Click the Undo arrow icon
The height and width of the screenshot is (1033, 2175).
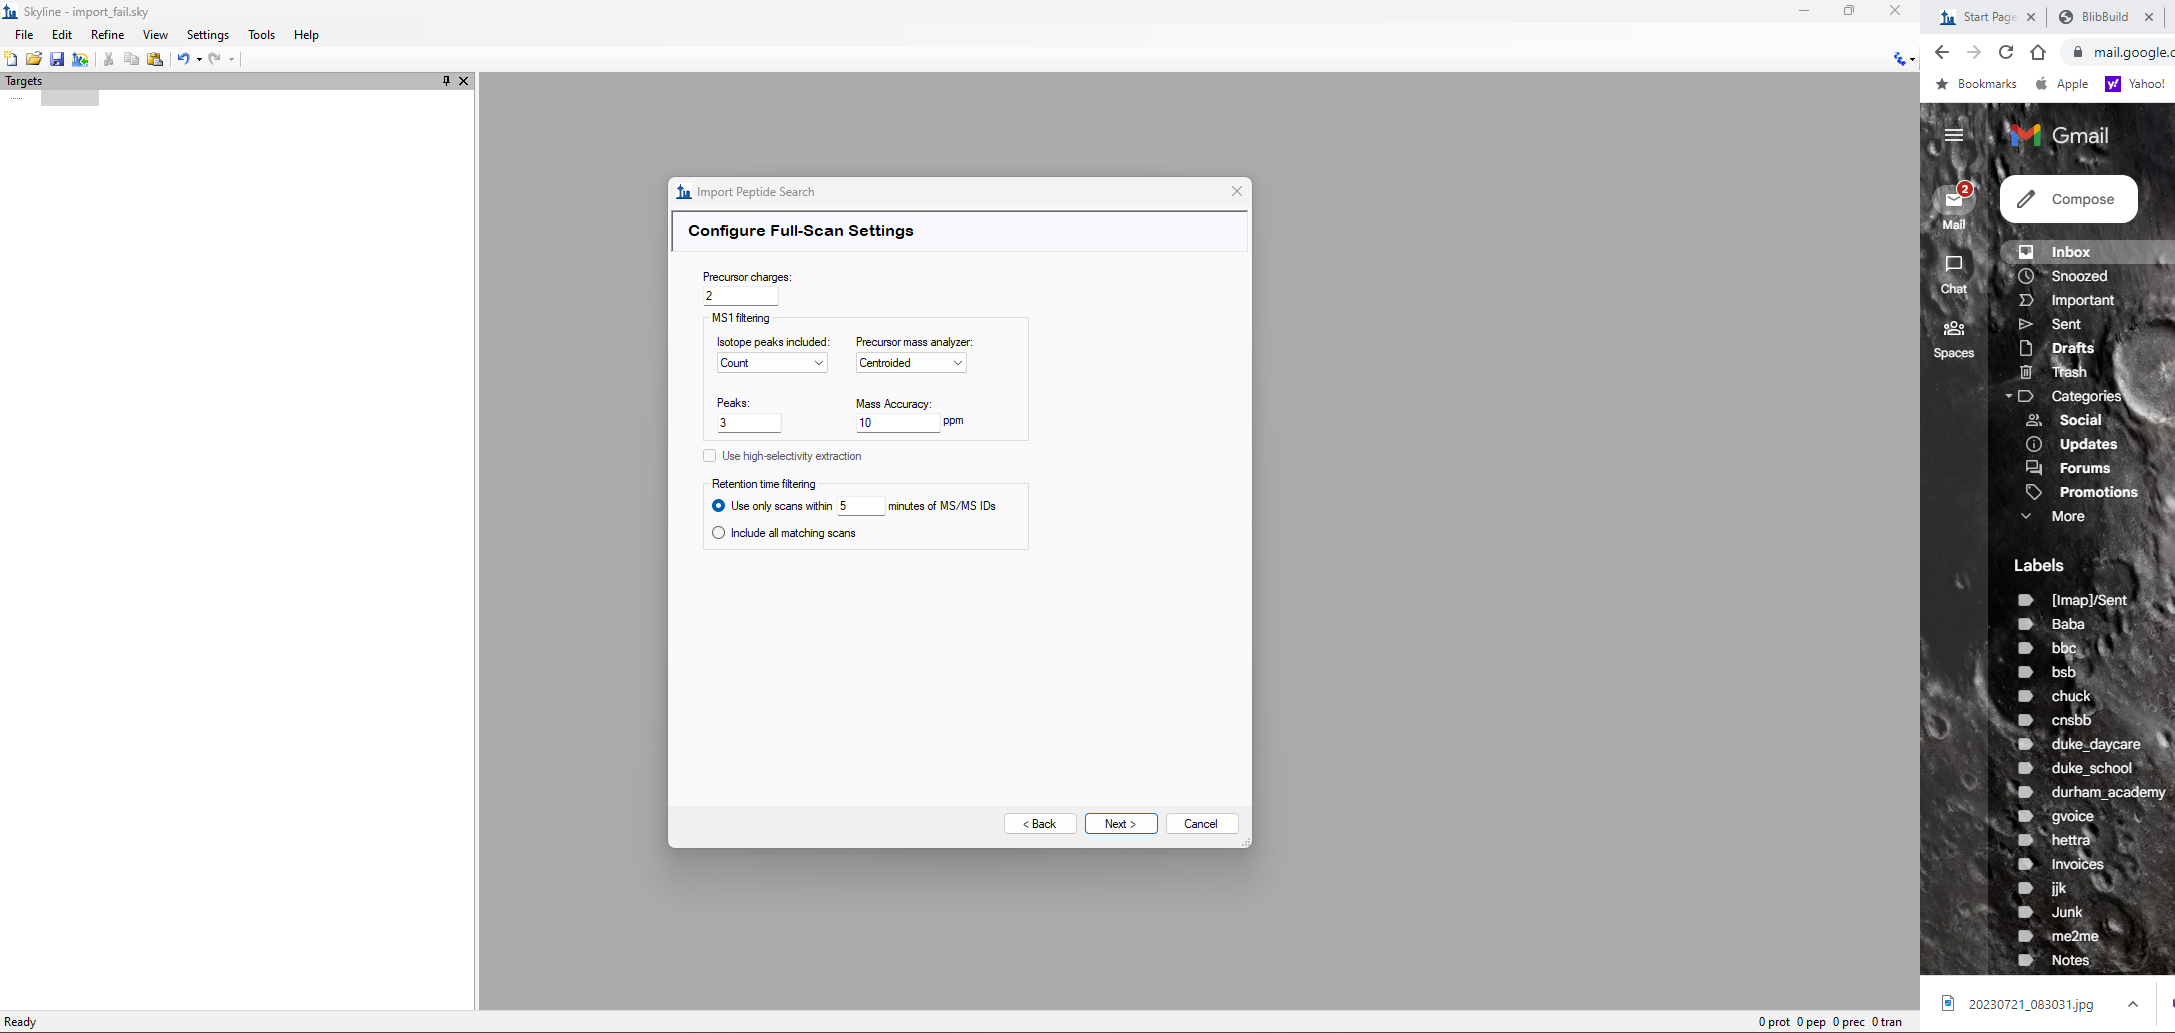pyautogui.click(x=183, y=59)
